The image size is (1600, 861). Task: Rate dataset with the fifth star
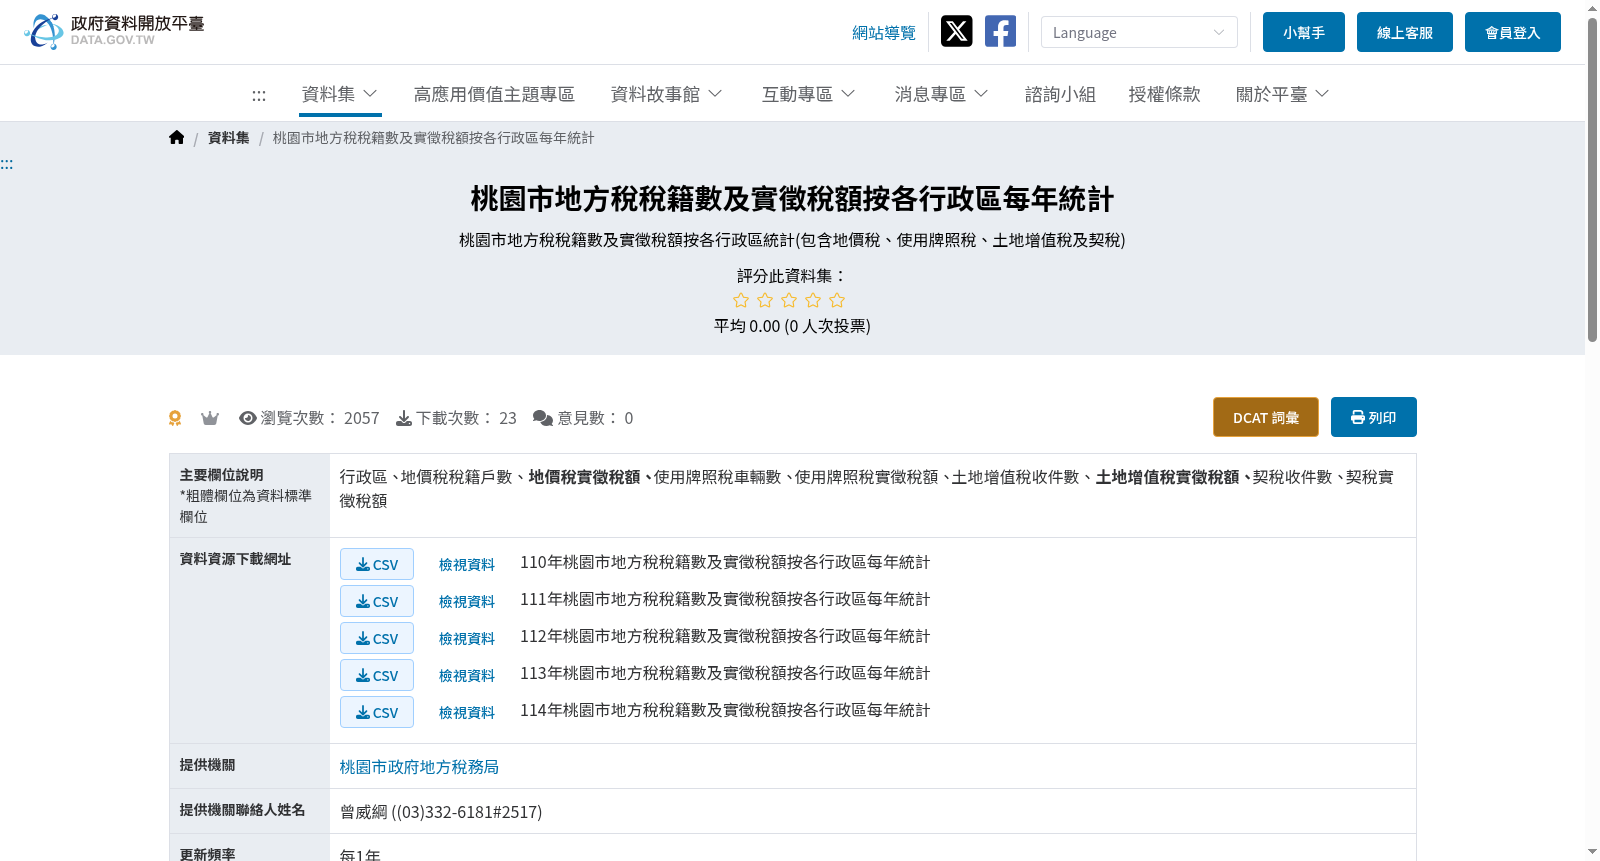pos(837,300)
